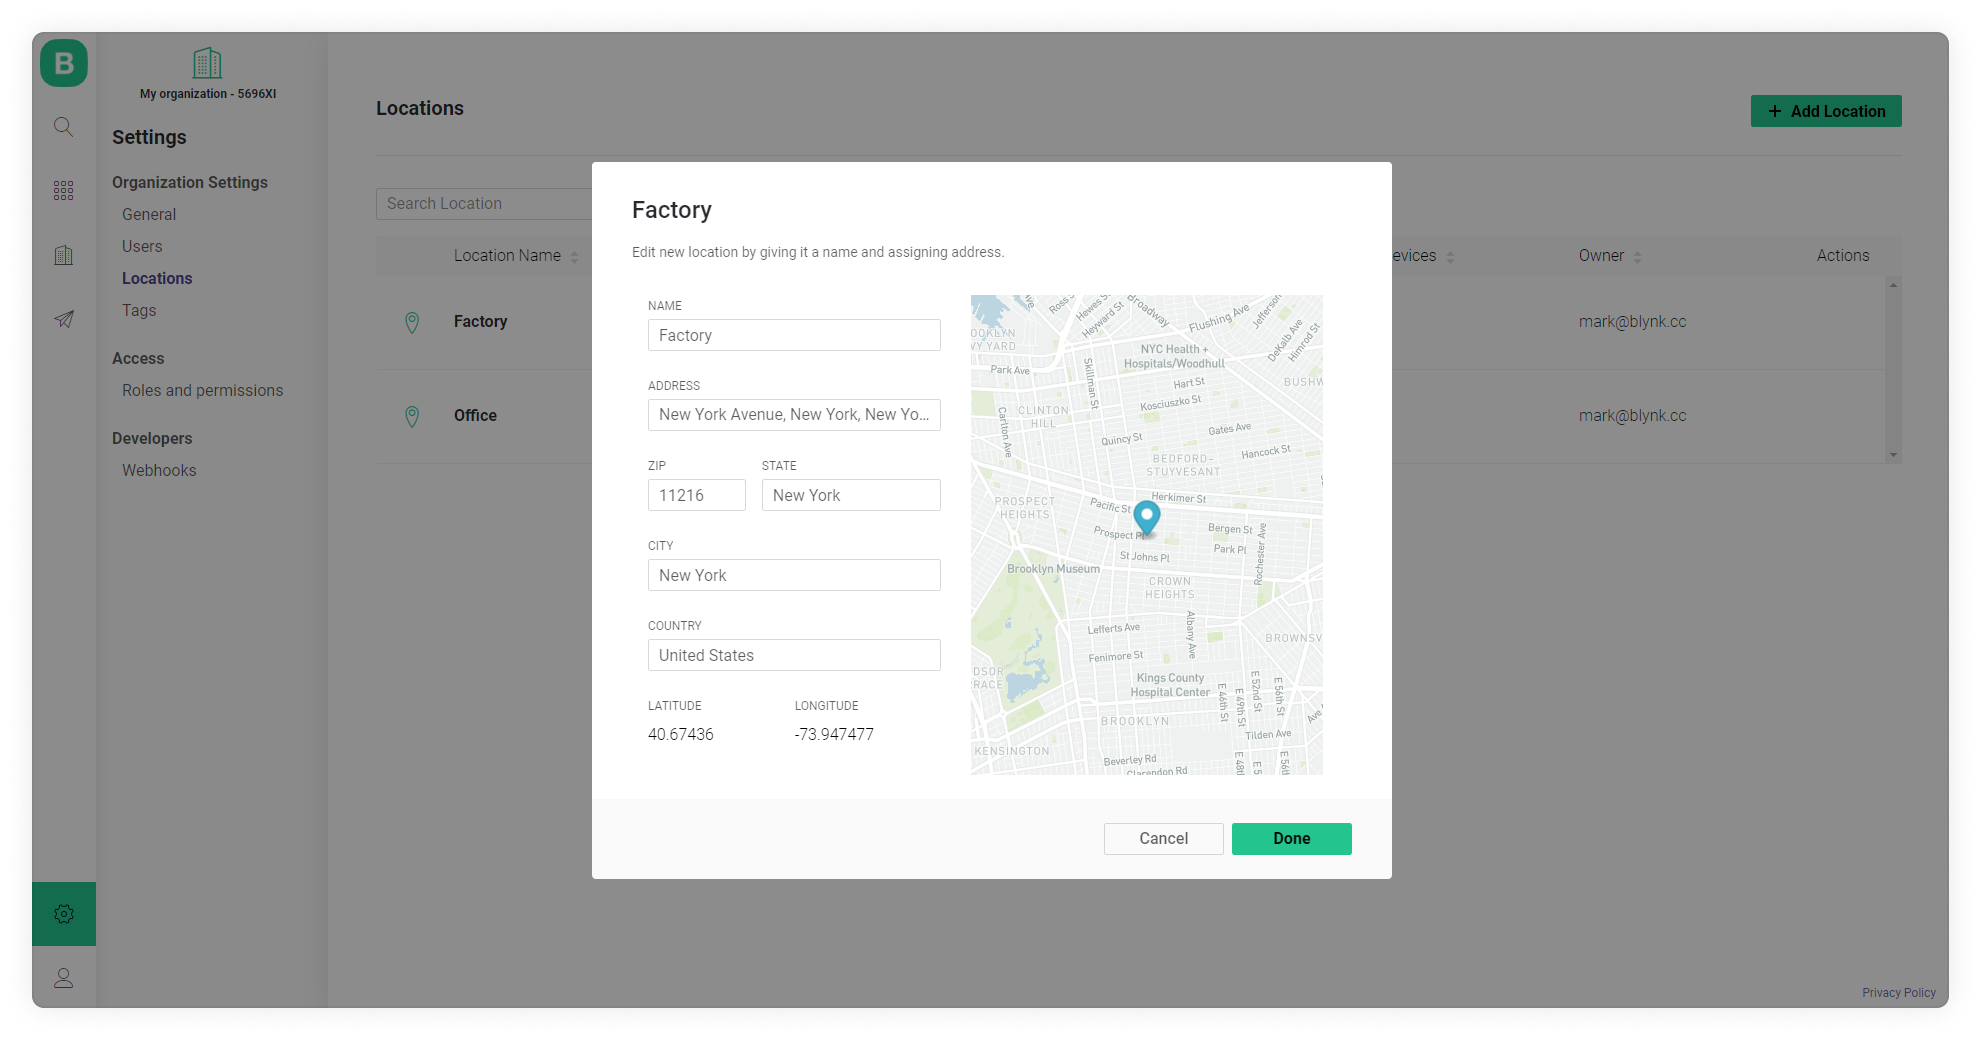Click the Blynk B logo icon
The image size is (1981, 1040).
64,63
